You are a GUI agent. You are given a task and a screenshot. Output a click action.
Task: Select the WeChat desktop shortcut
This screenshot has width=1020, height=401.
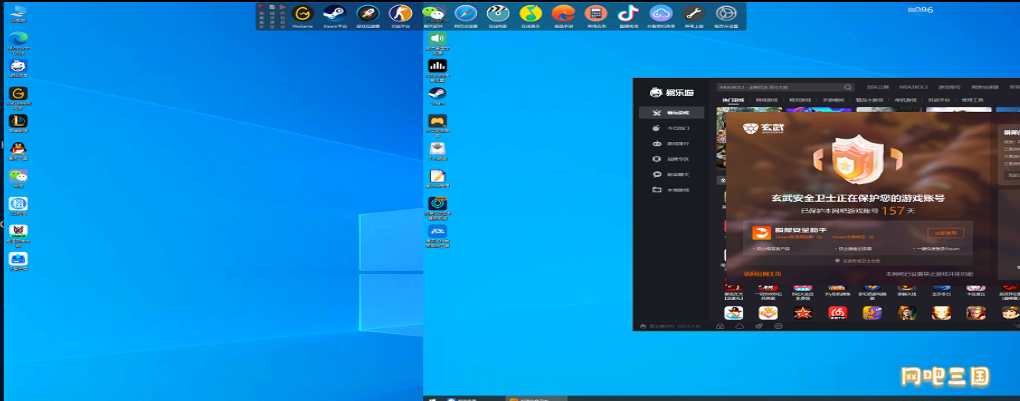tap(18, 176)
